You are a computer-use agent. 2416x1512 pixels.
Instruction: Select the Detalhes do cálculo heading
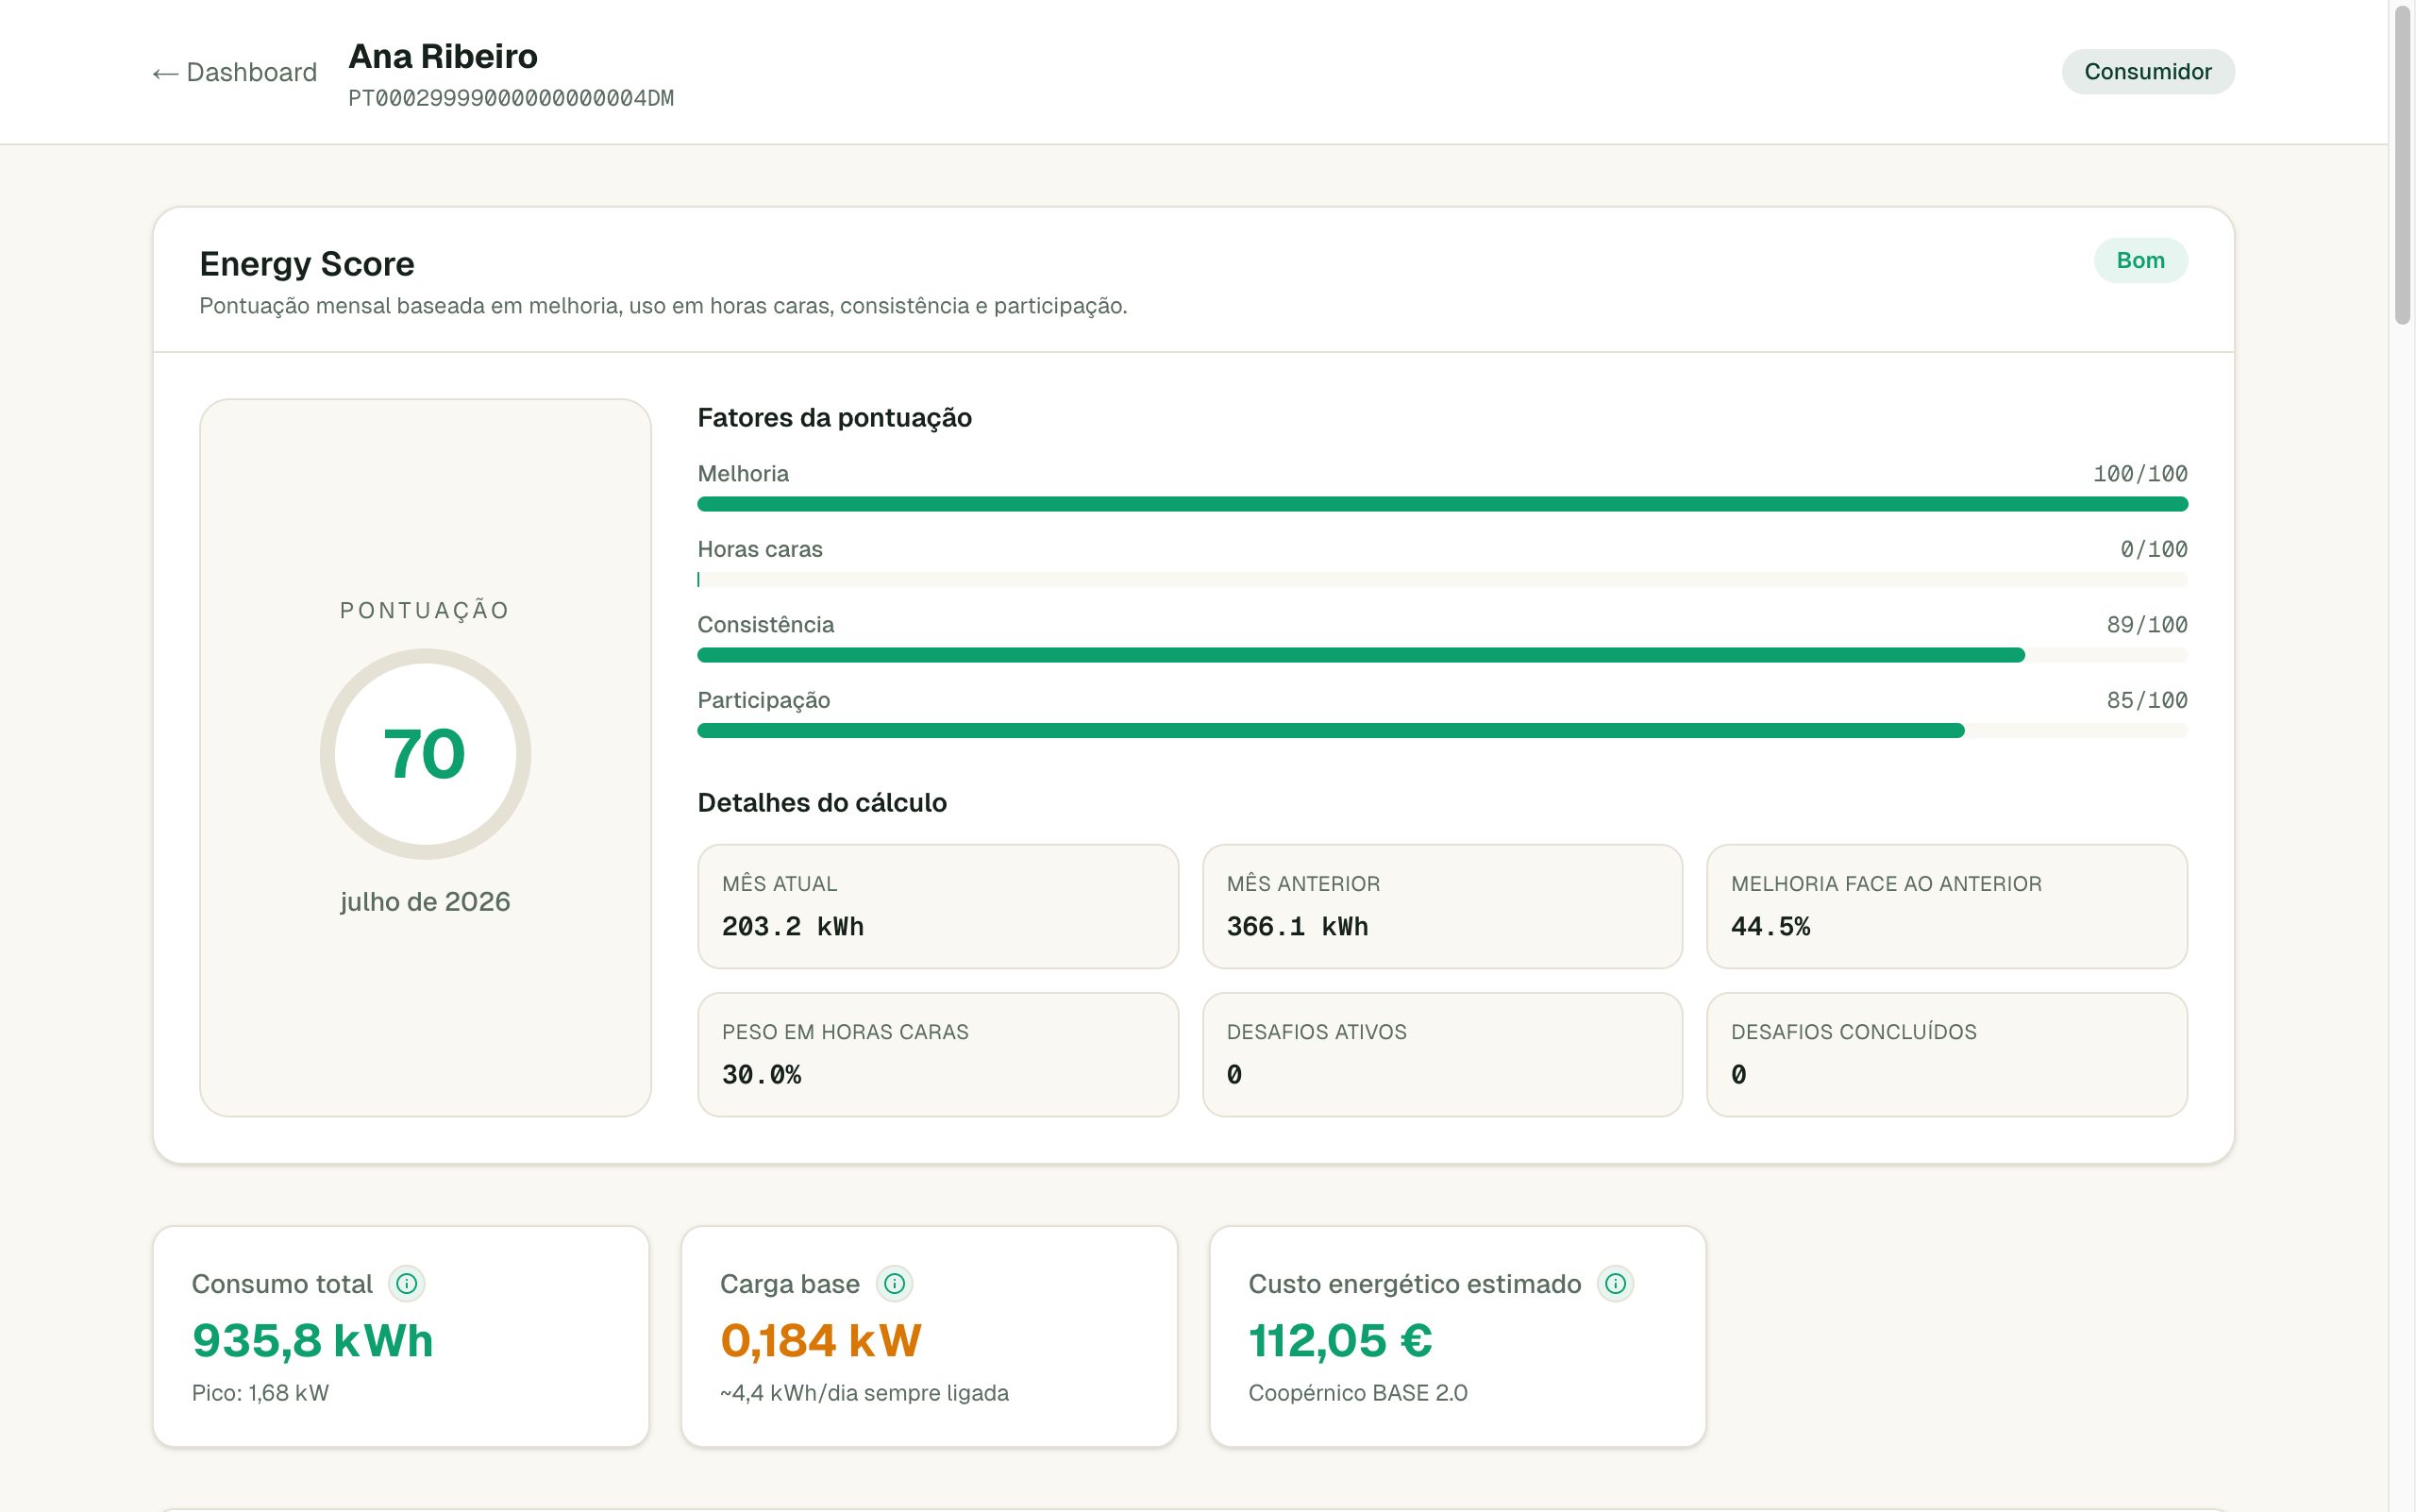822,803
